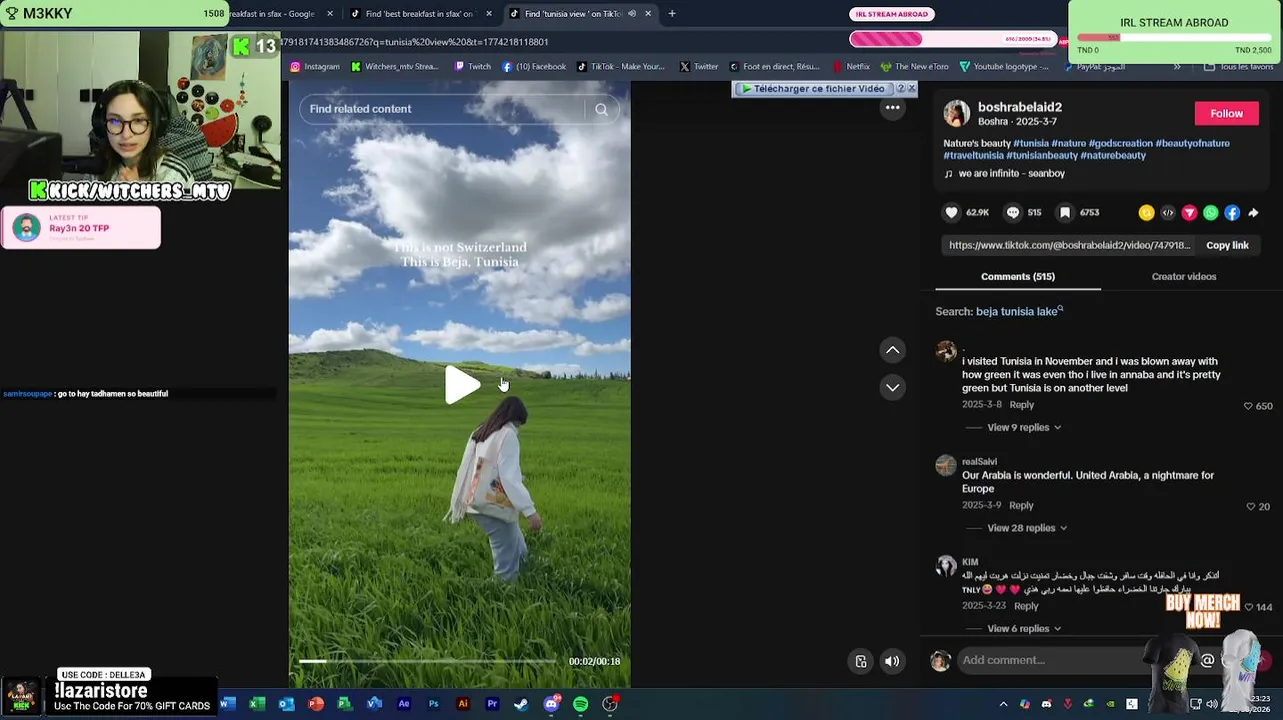The height and width of the screenshot is (720, 1283).
Task: Open the Instagram bookmark
Action: tap(315, 67)
